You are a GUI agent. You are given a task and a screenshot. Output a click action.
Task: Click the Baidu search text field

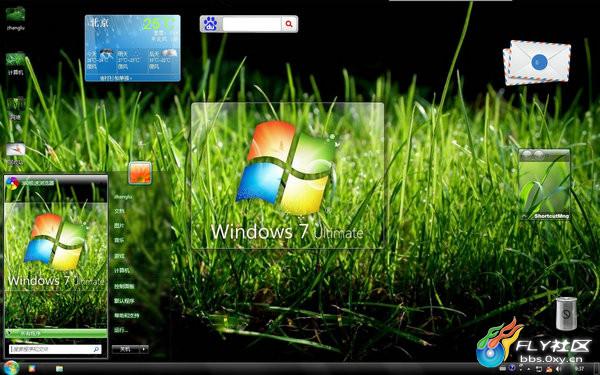(x=252, y=24)
